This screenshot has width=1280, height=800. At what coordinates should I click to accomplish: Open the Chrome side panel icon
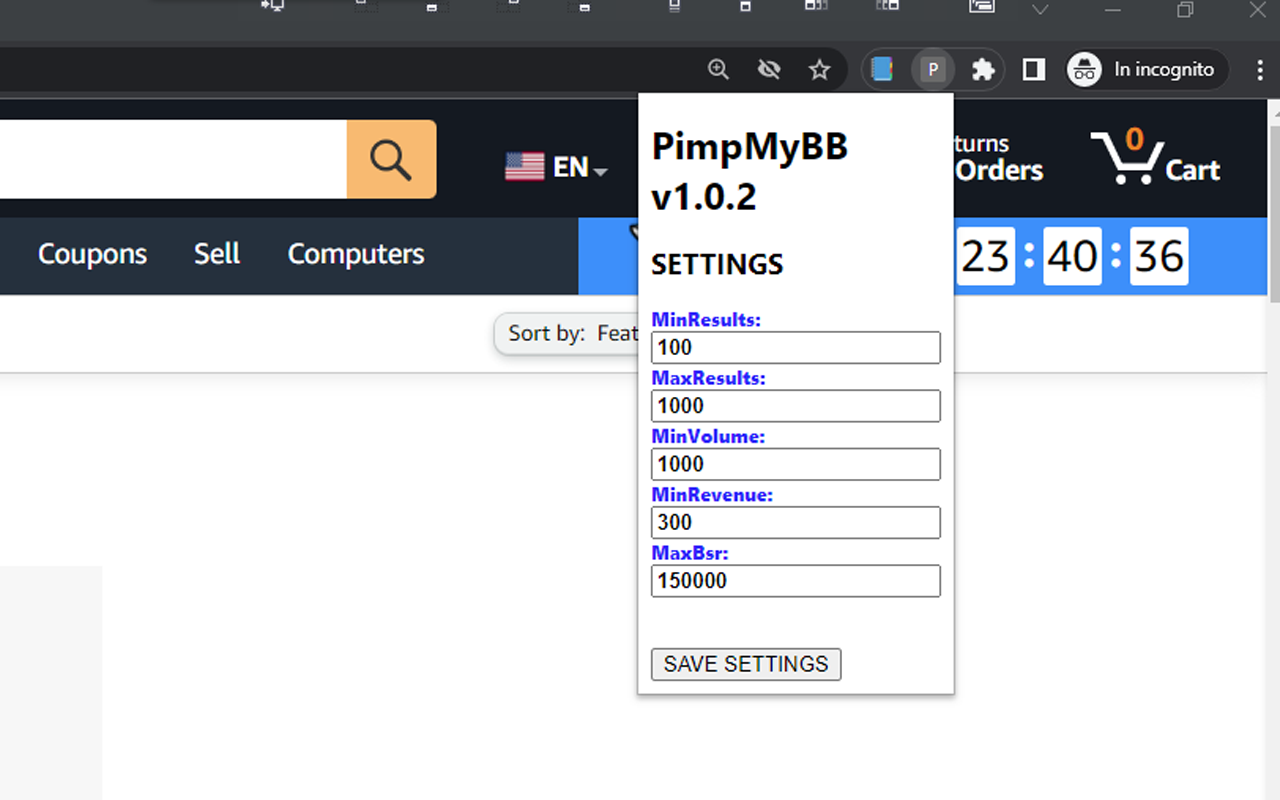(x=1033, y=69)
